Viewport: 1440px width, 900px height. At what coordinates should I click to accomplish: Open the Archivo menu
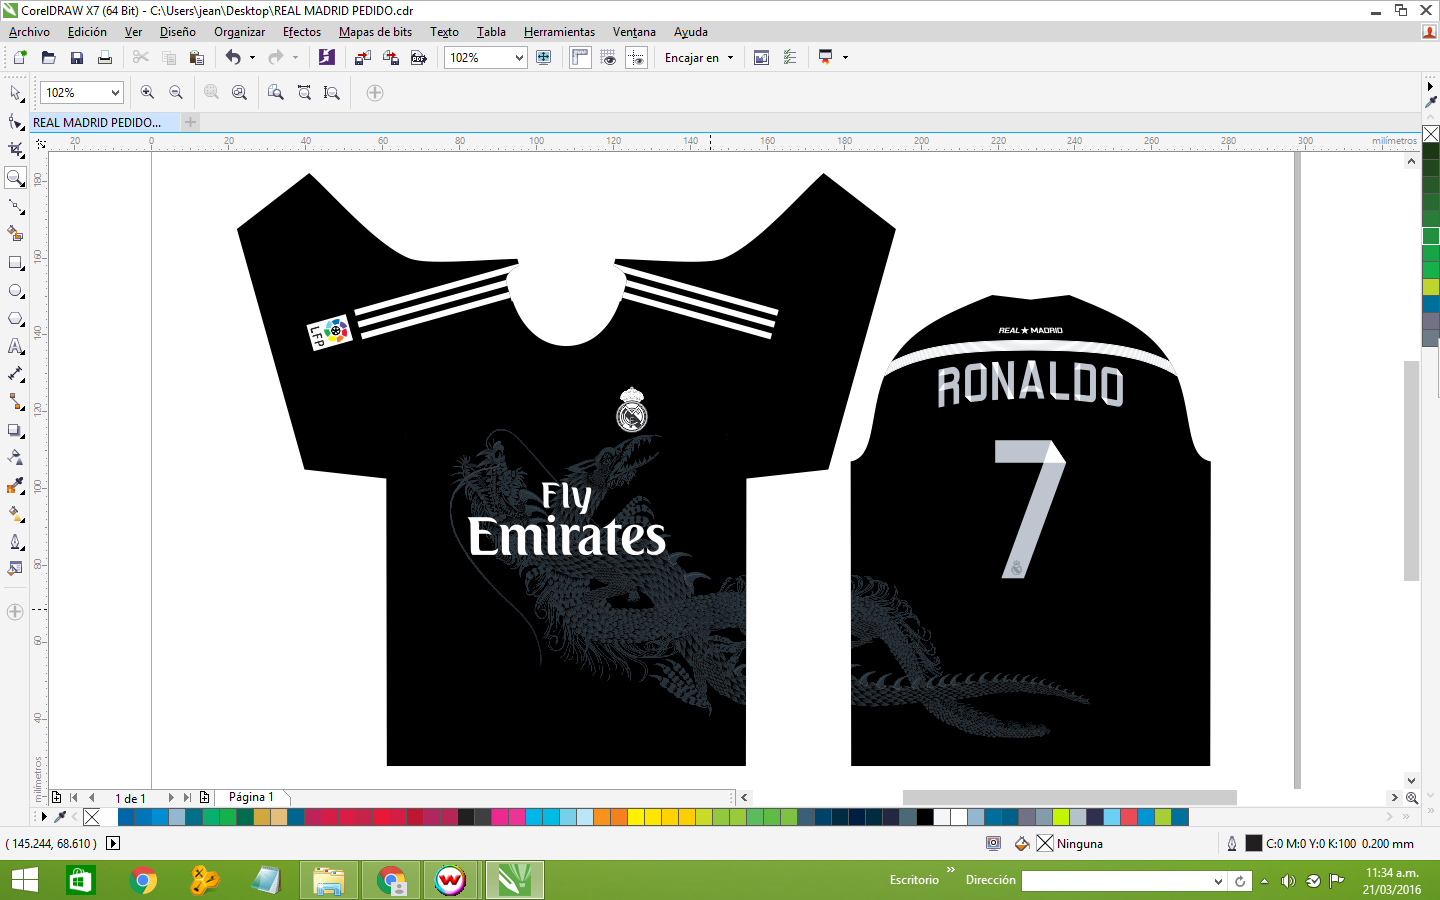point(29,32)
